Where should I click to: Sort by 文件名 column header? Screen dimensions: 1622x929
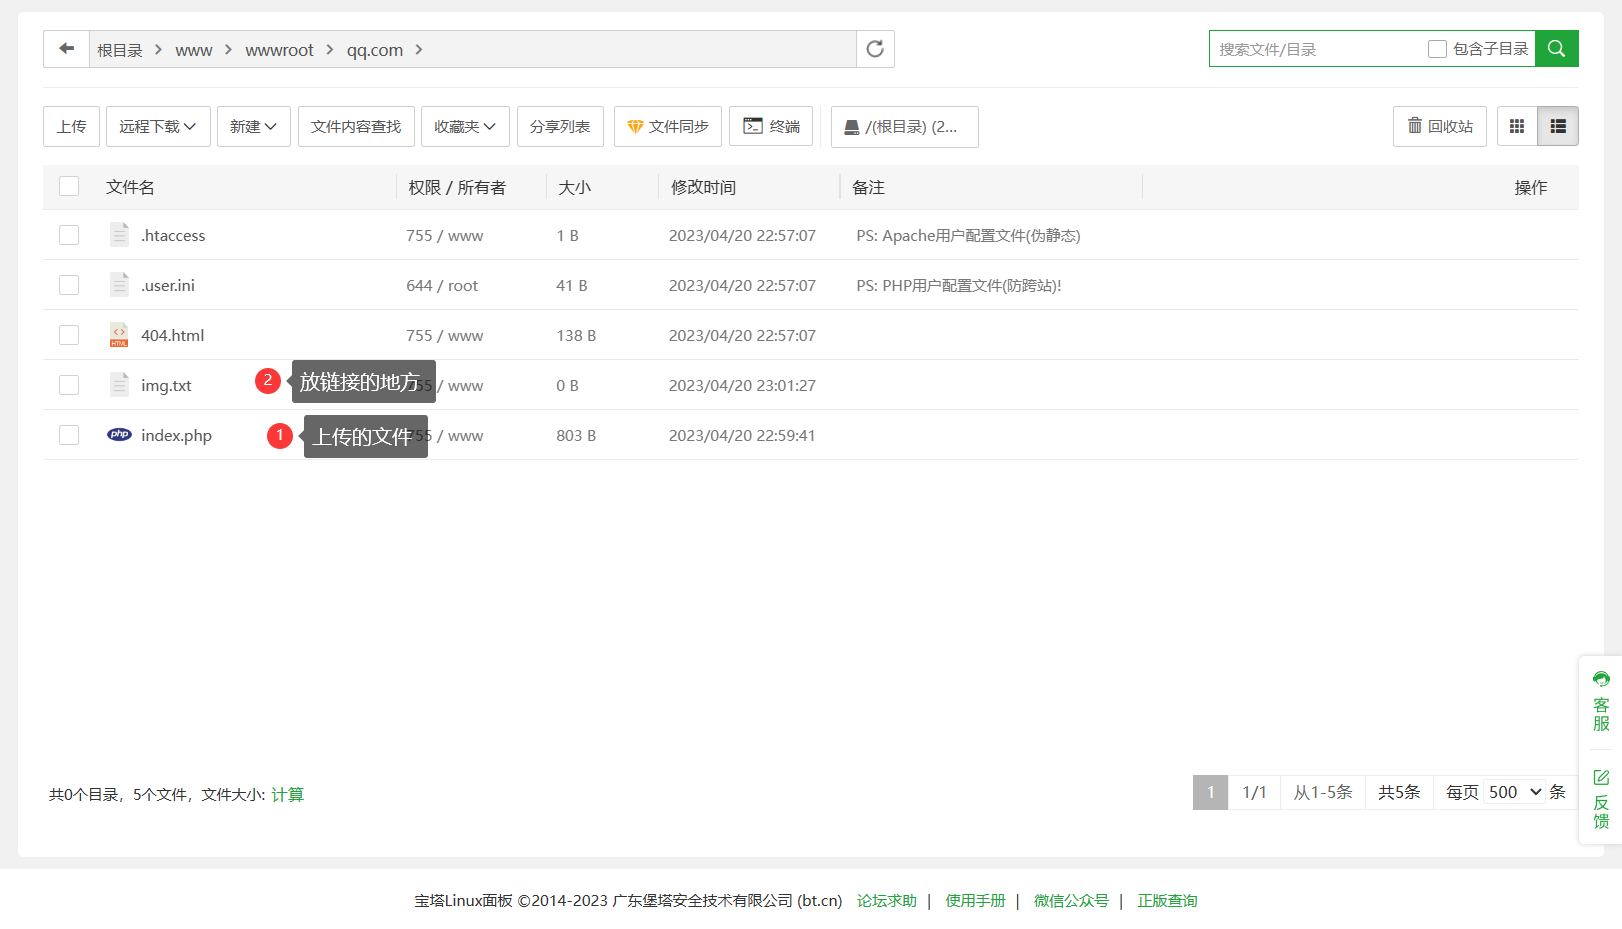coord(130,187)
